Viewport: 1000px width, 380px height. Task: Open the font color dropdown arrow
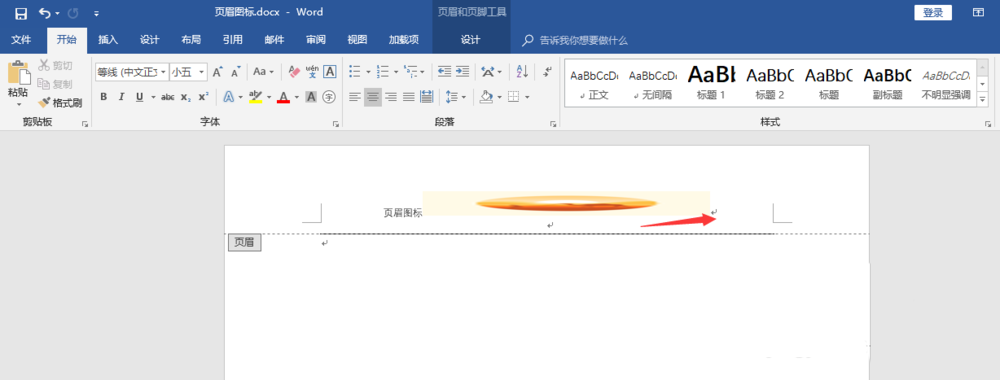pyautogui.click(x=297, y=98)
